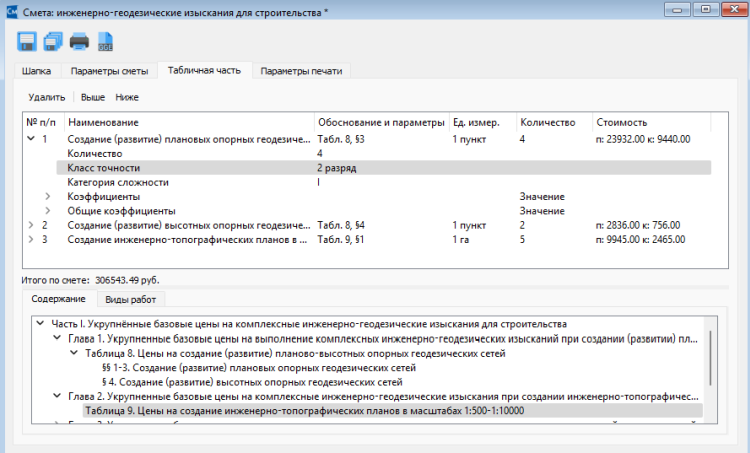Collapse the Часть I tree node

[x=39, y=324]
